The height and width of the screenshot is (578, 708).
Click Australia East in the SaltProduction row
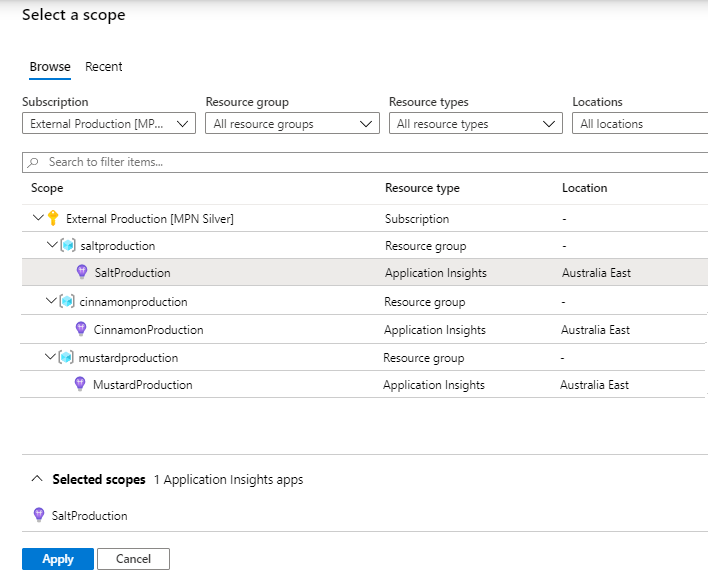(596, 273)
